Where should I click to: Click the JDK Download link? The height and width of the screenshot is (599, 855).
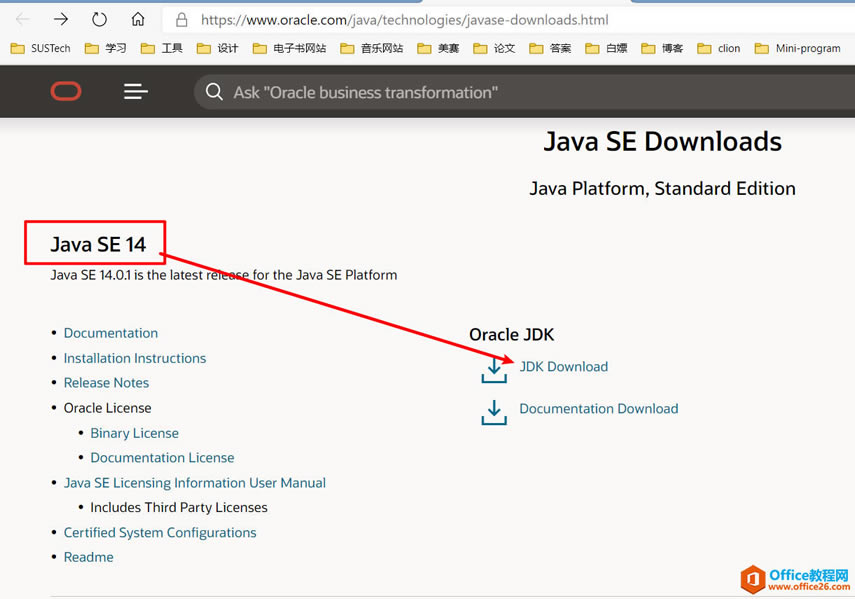pyautogui.click(x=563, y=366)
